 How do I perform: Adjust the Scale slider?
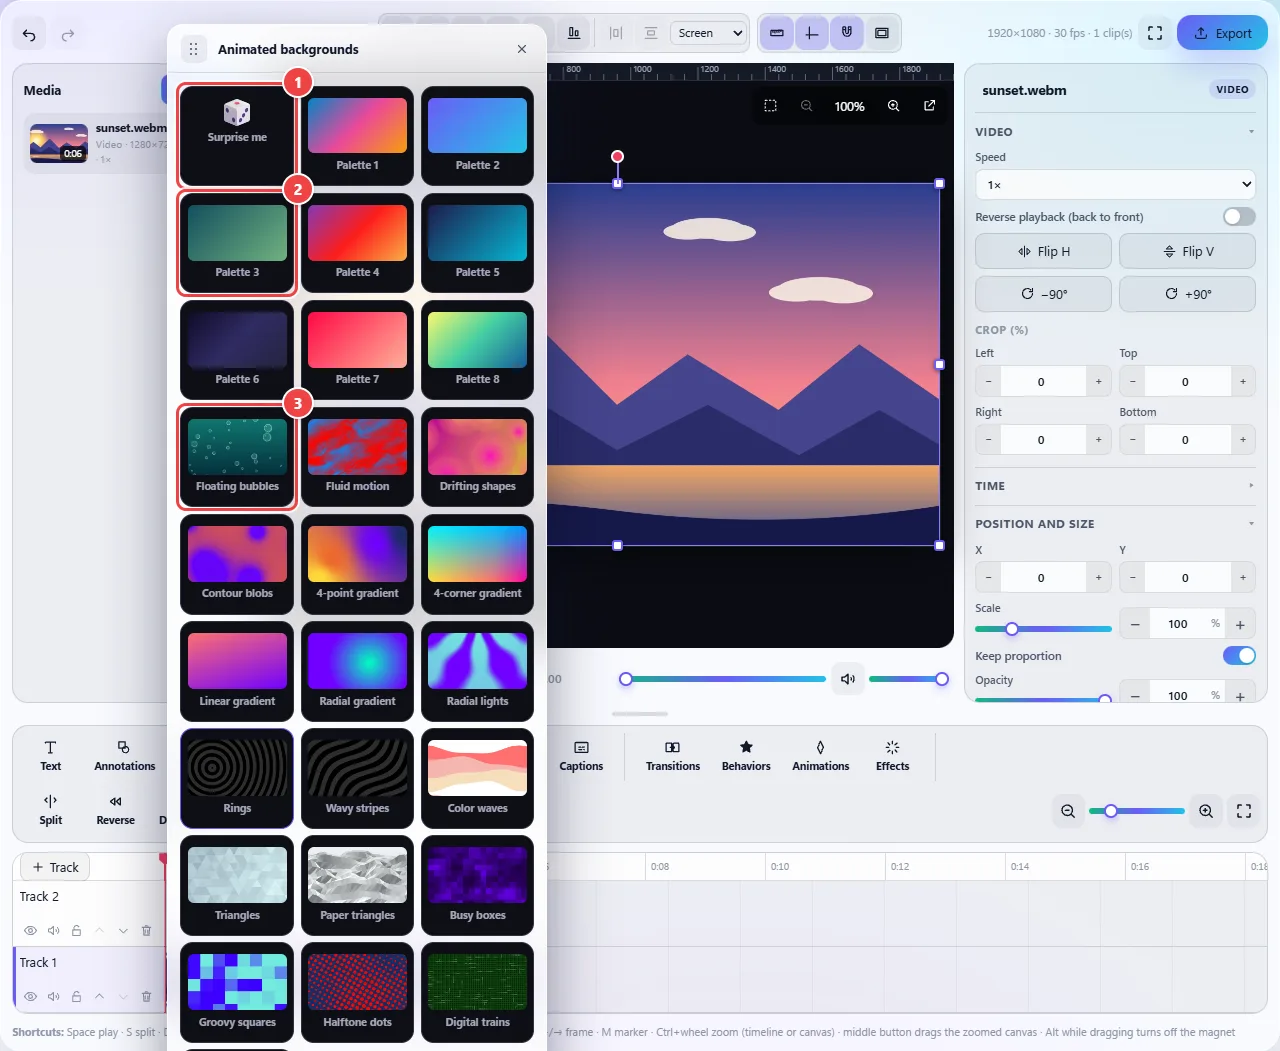[1043, 629]
